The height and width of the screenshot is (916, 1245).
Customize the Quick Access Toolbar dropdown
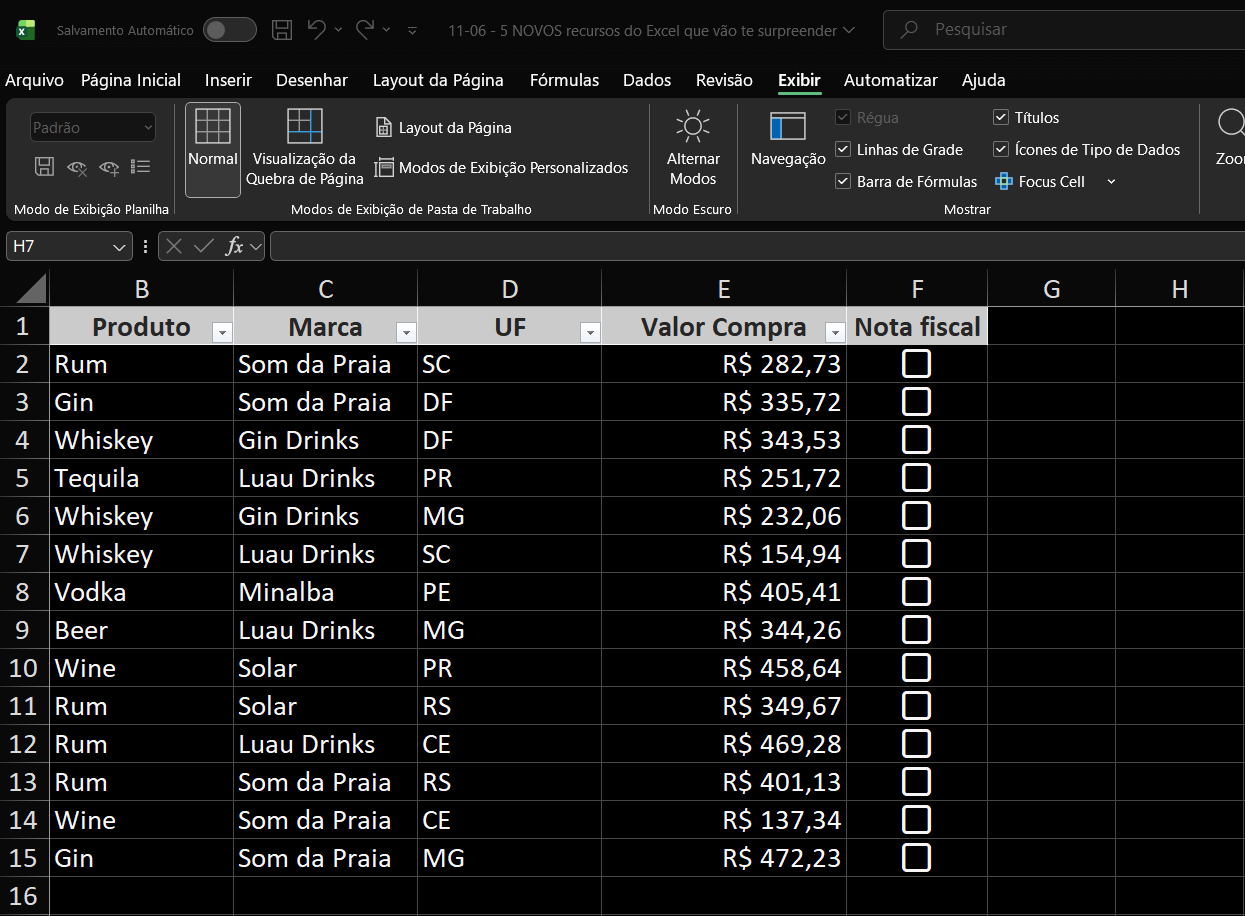(412, 31)
